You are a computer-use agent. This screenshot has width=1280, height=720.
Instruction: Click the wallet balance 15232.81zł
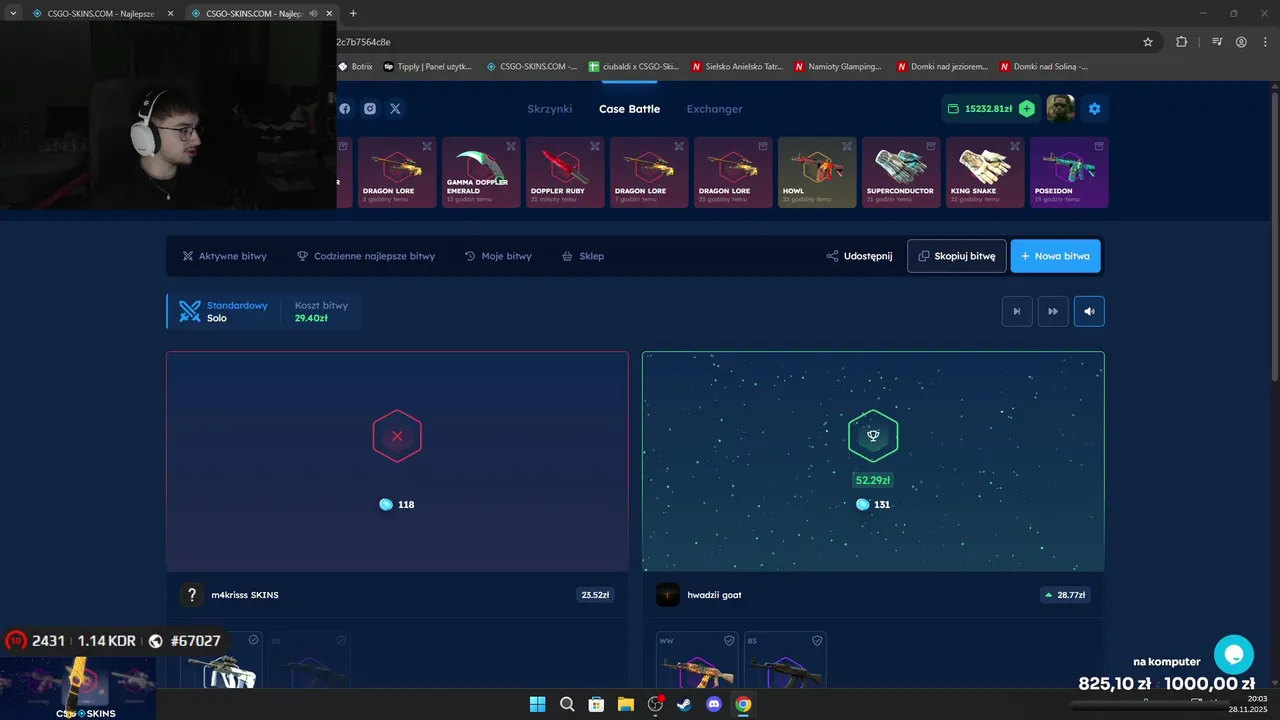988,108
